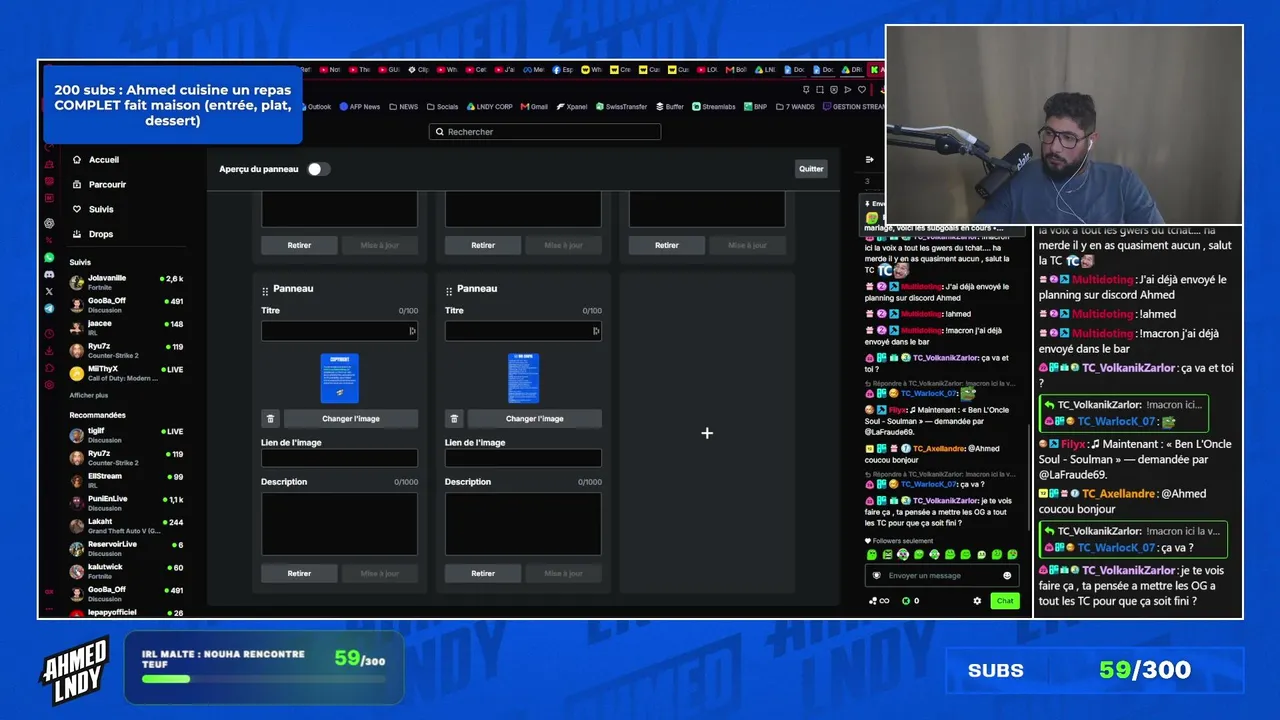This screenshot has width=1280, height=720.
Task: Focus Lien de l'image field, second Panneau
Action: click(523, 458)
